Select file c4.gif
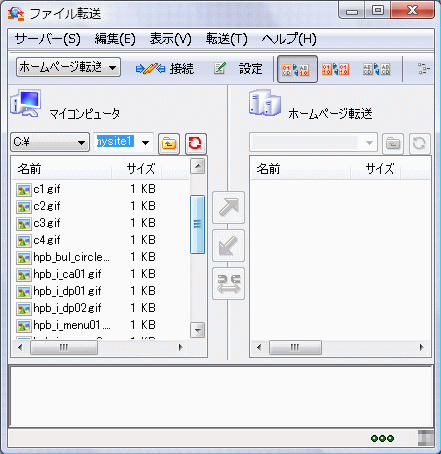 [x=47, y=240]
